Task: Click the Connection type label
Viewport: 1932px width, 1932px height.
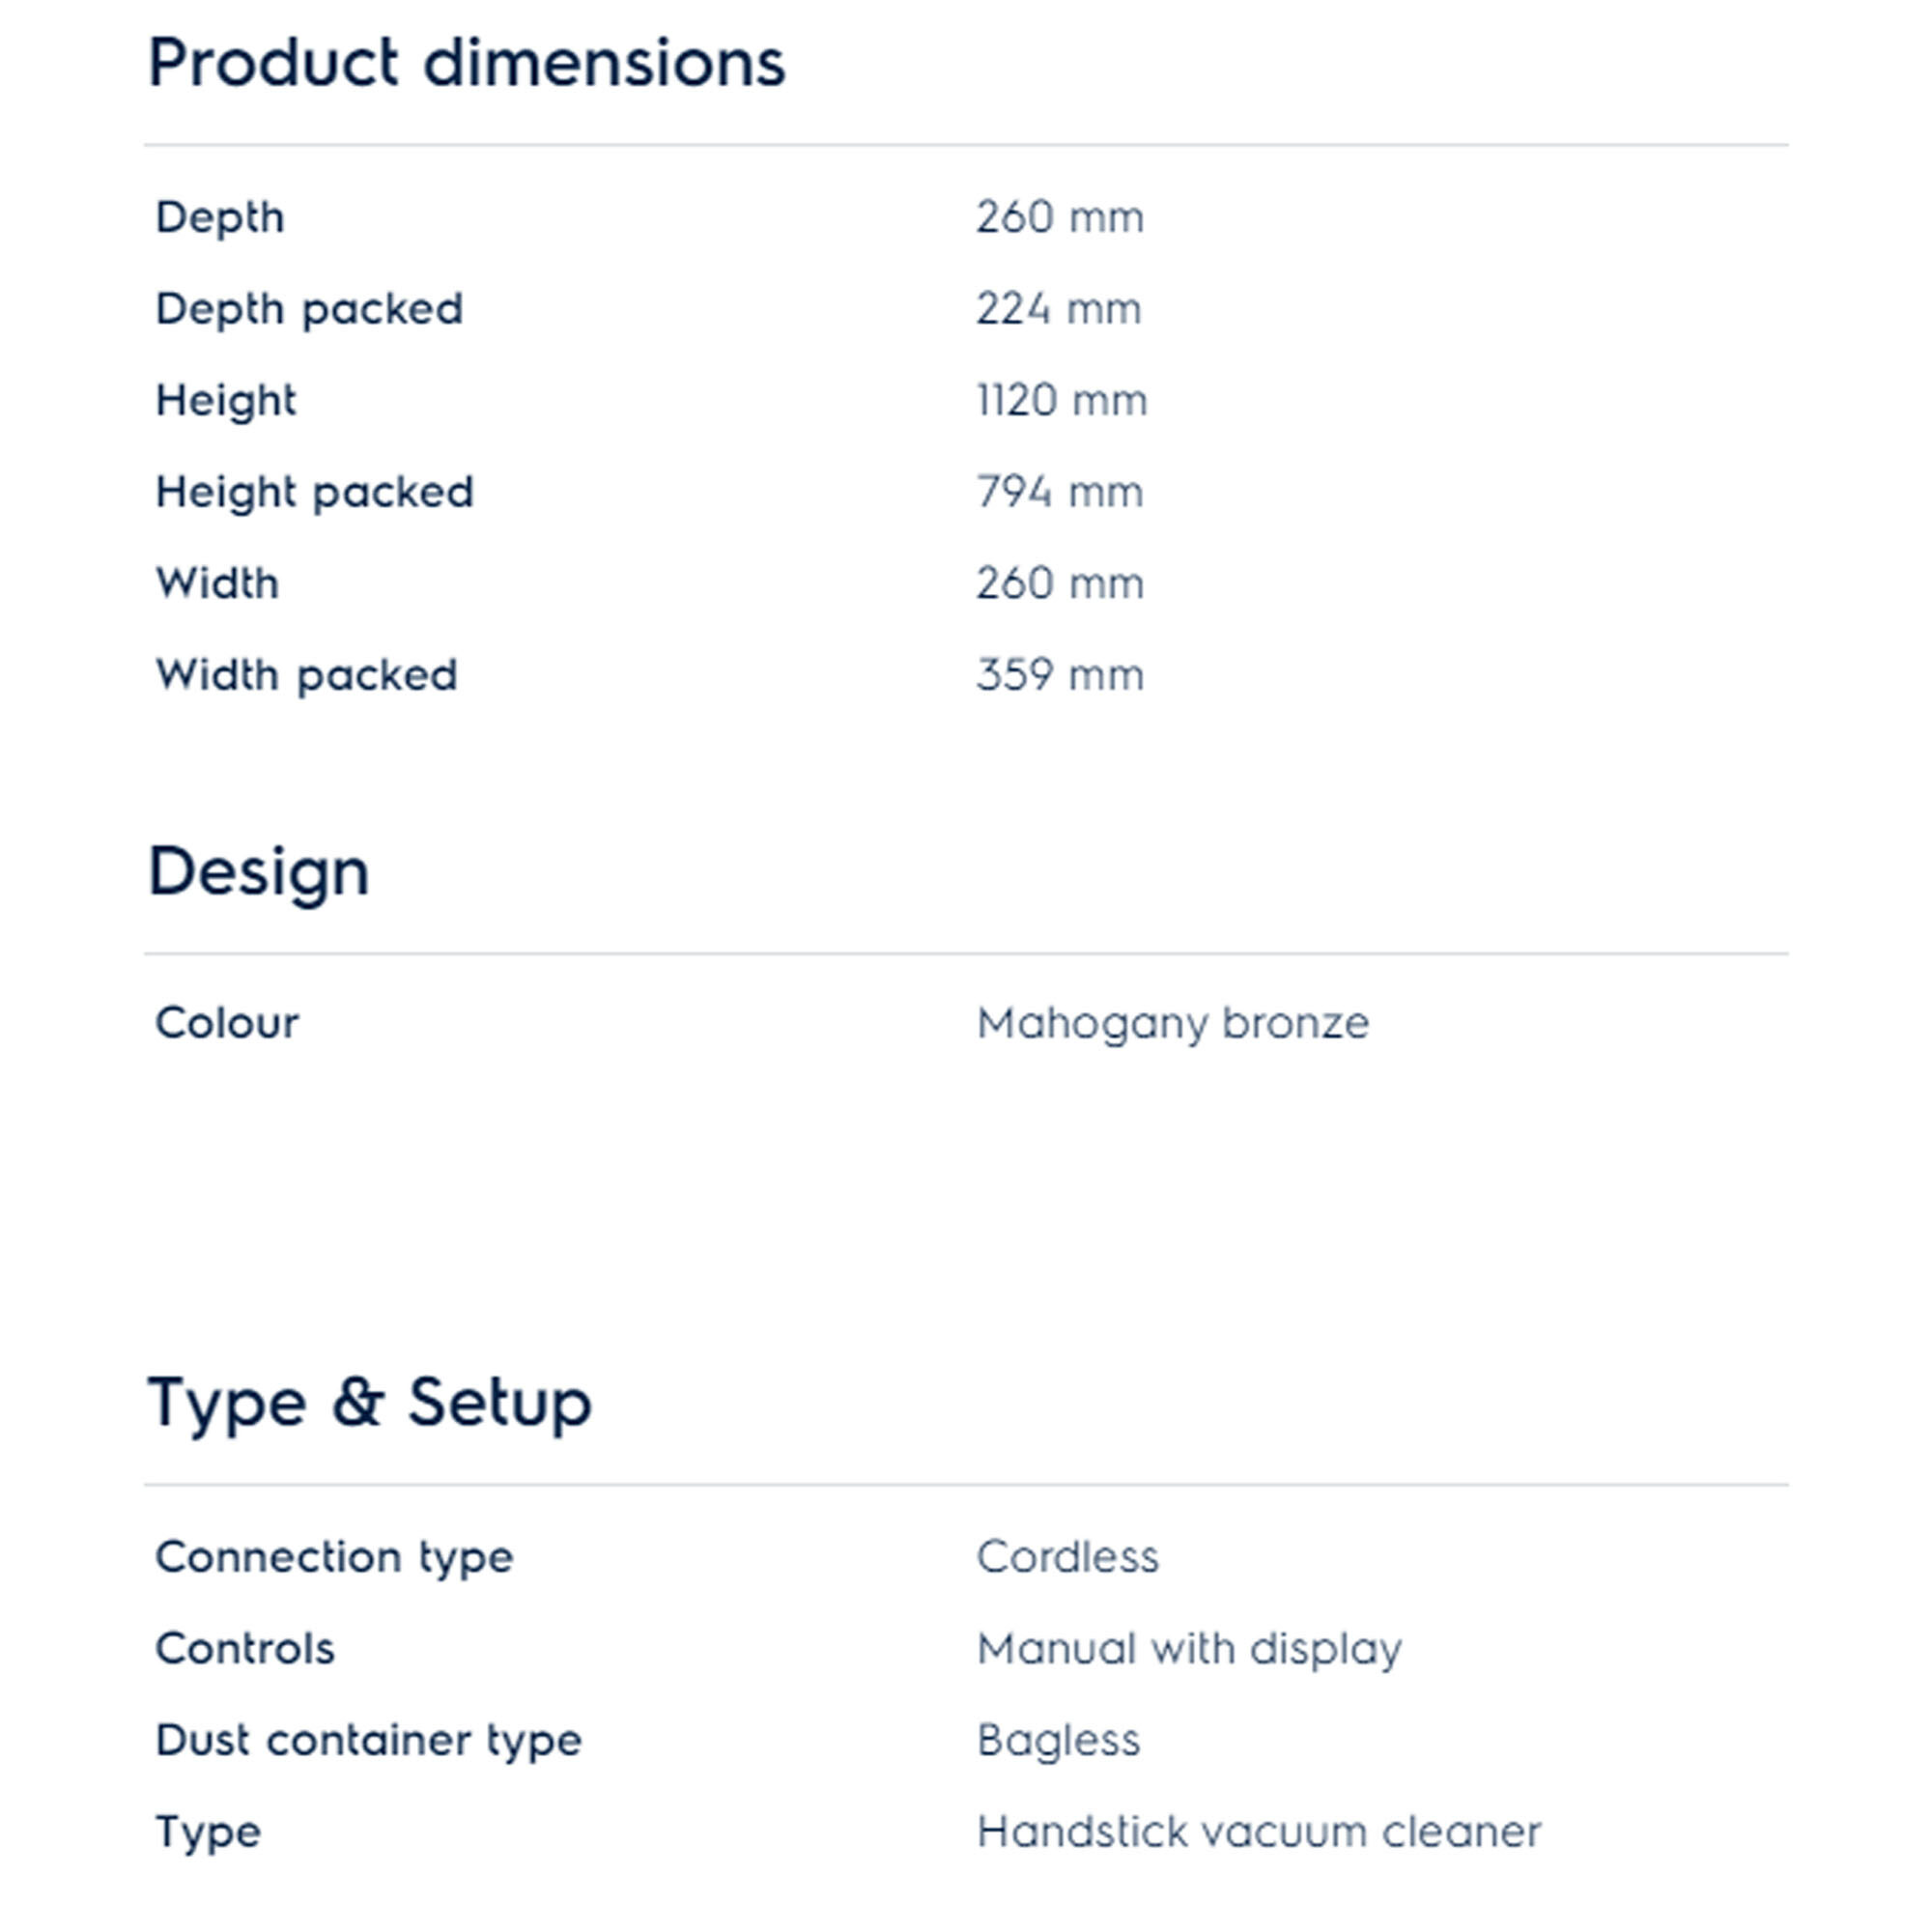Action: (334, 1557)
